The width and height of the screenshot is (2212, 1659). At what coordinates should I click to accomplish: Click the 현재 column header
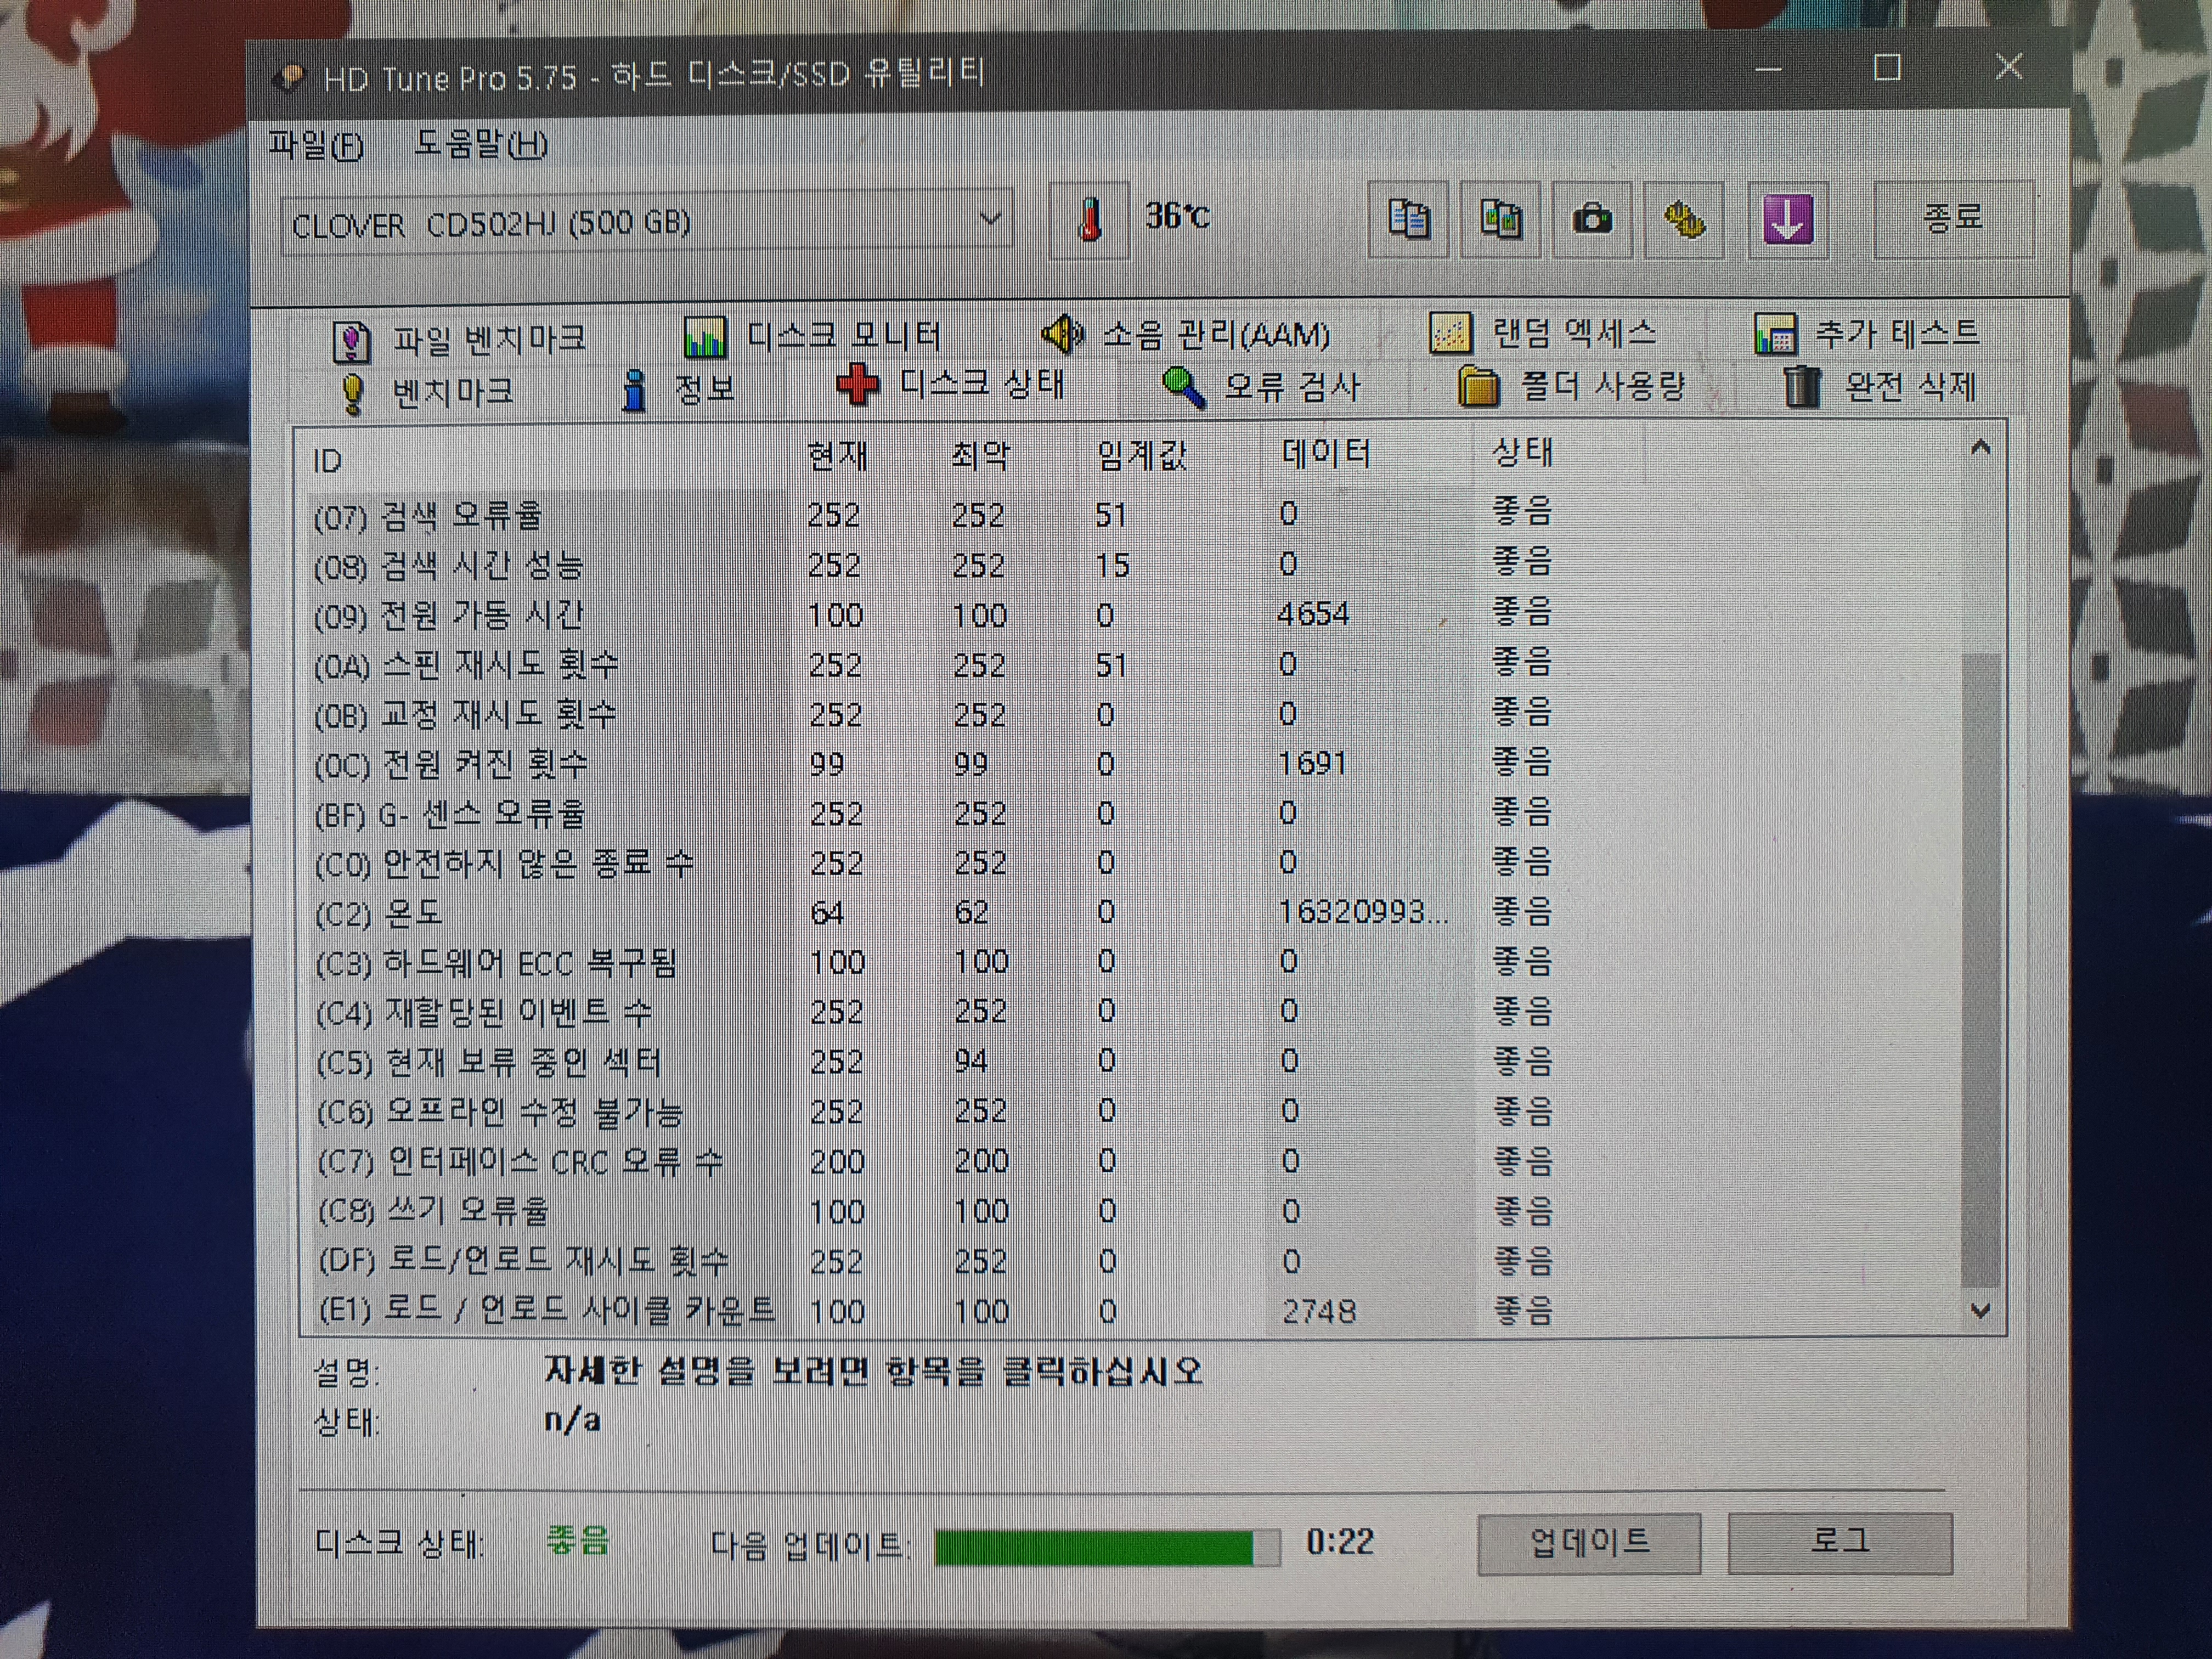(x=837, y=456)
